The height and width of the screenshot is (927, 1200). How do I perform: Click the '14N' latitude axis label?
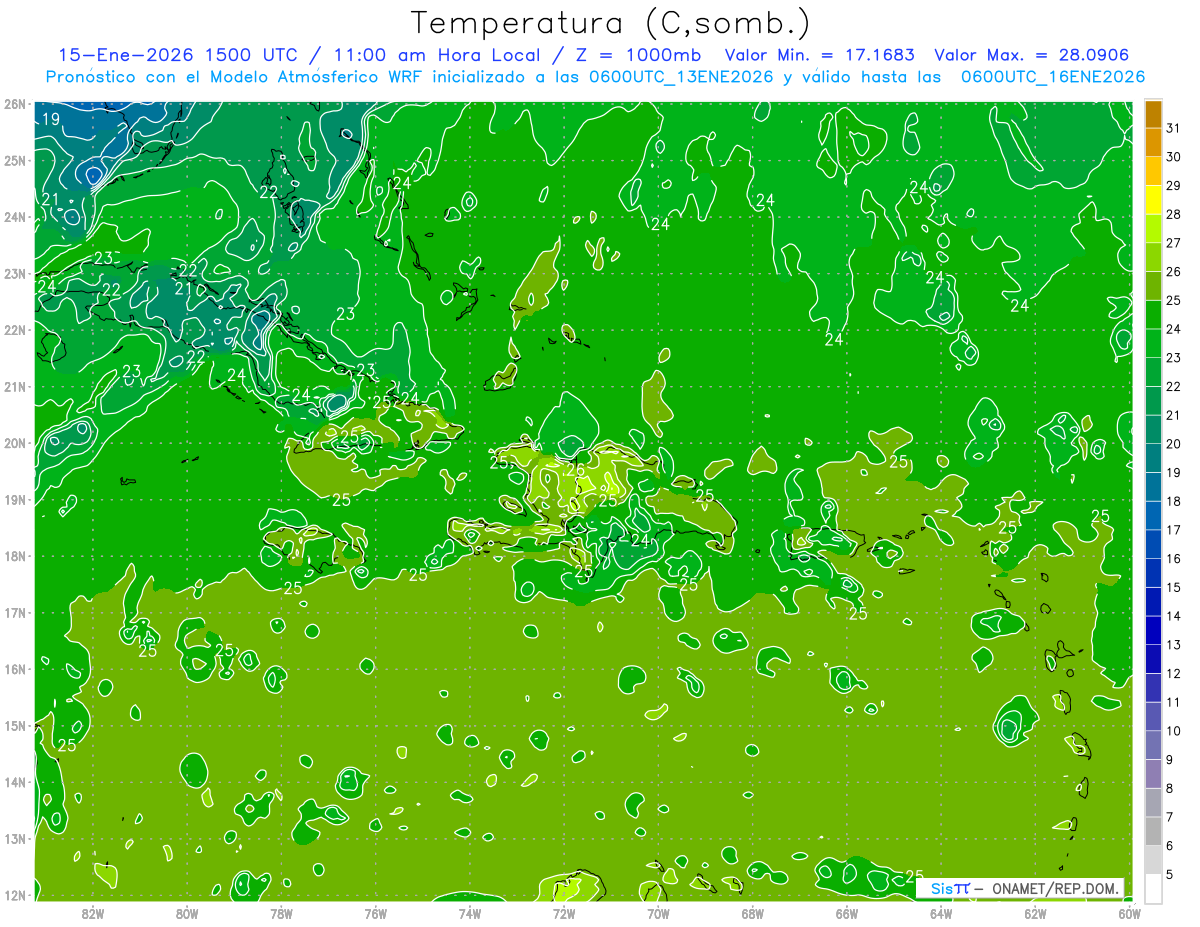15,782
